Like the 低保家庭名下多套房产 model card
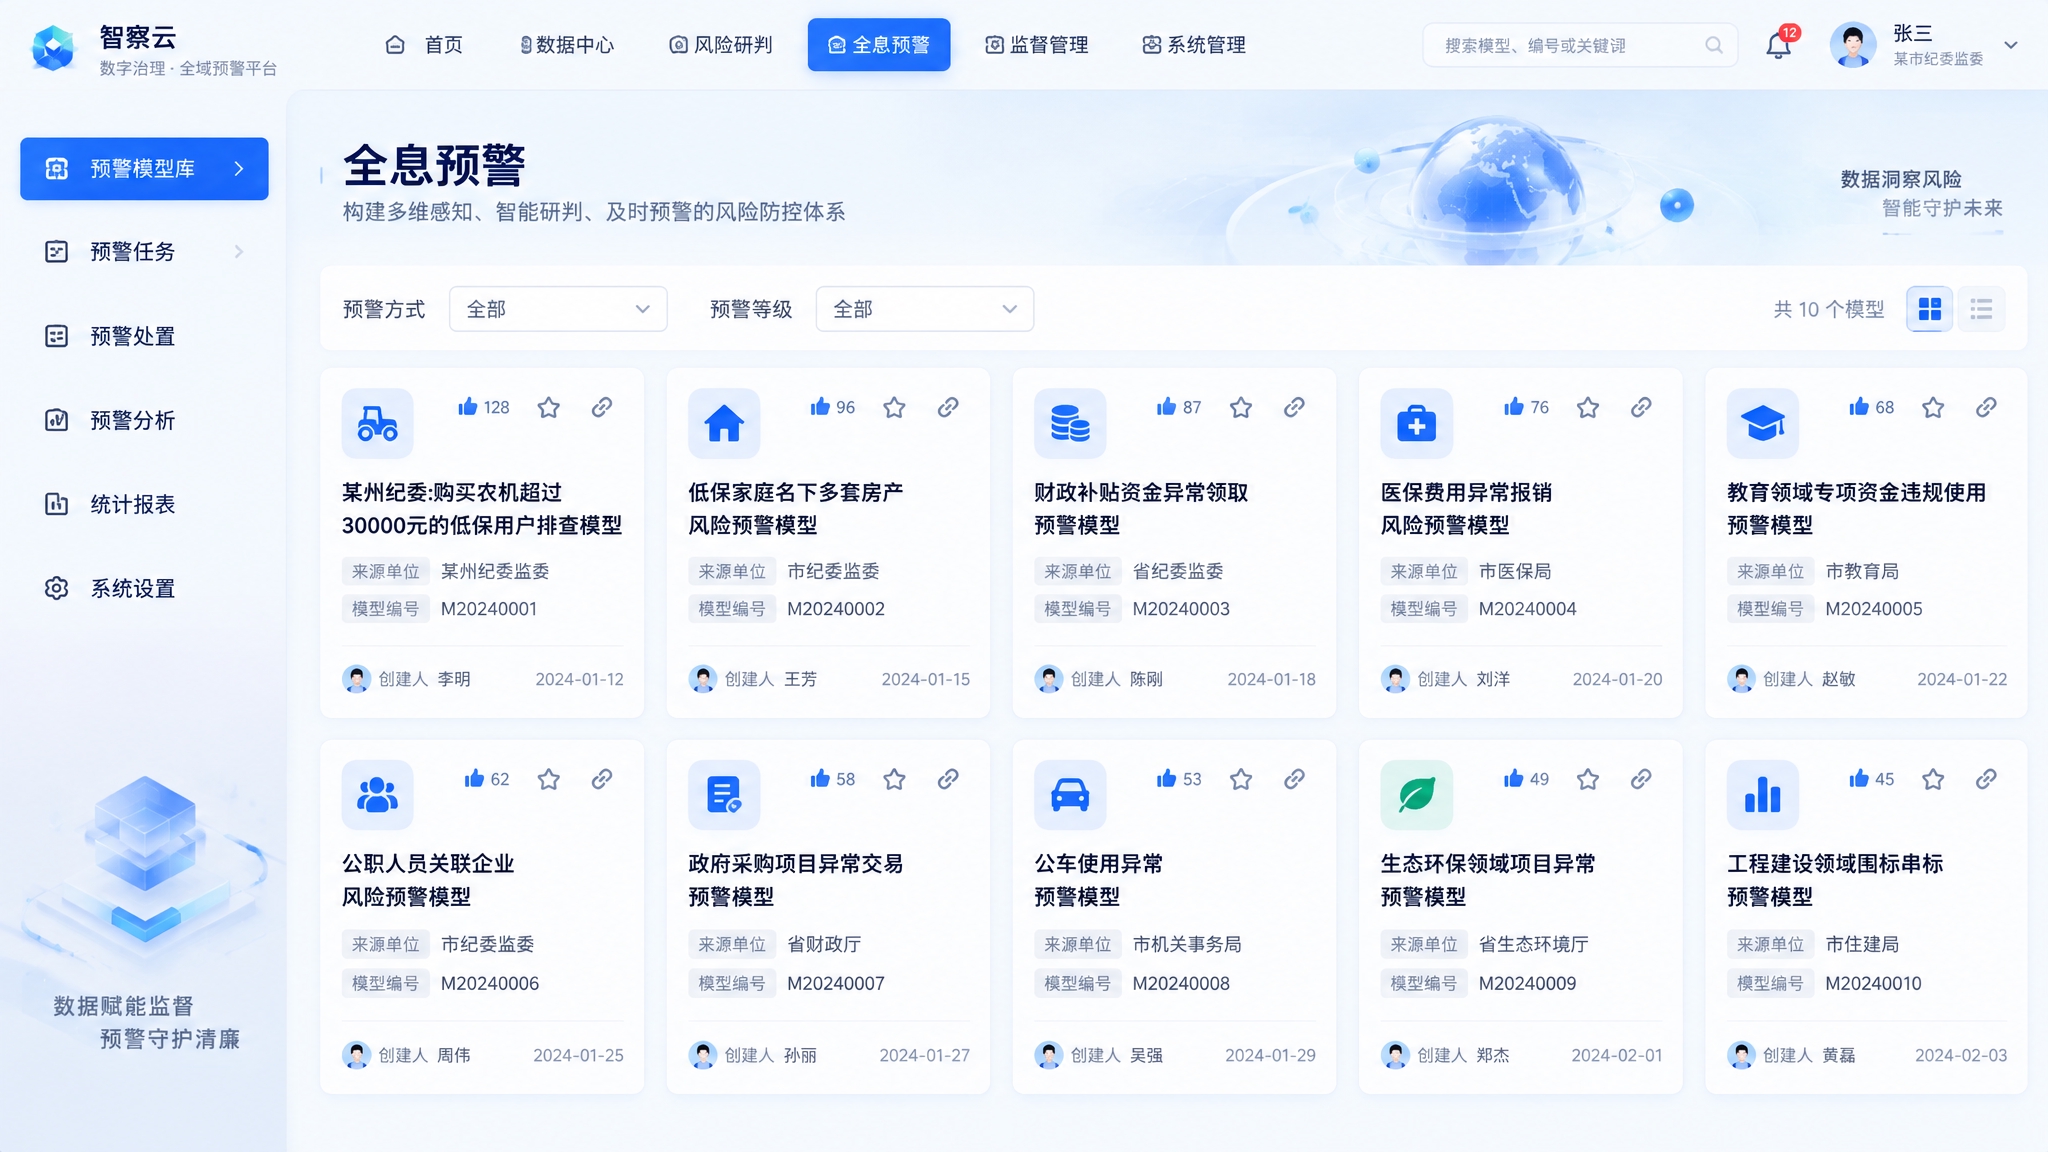 pyautogui.click(x=821, y=406)
